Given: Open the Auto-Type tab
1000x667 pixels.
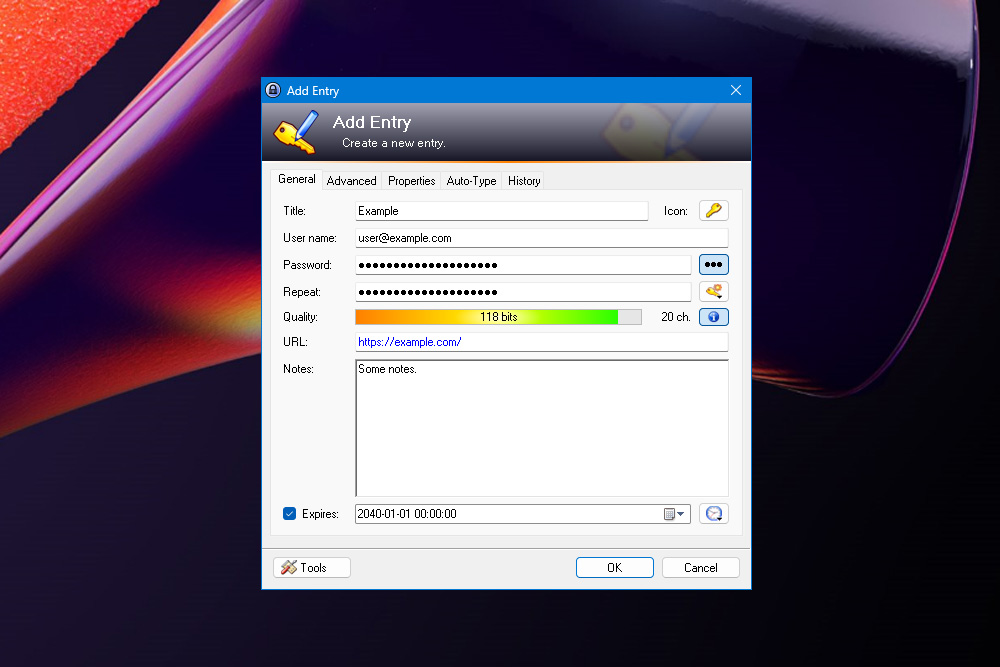Looking at the screenshot, I should tap(471, 181).
